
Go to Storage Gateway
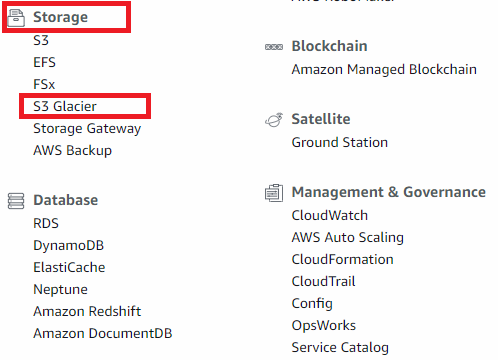[x=87, y=129]
